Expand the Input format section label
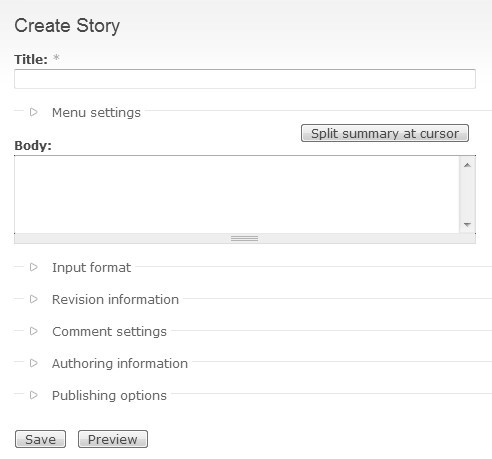 pos(91,268)
